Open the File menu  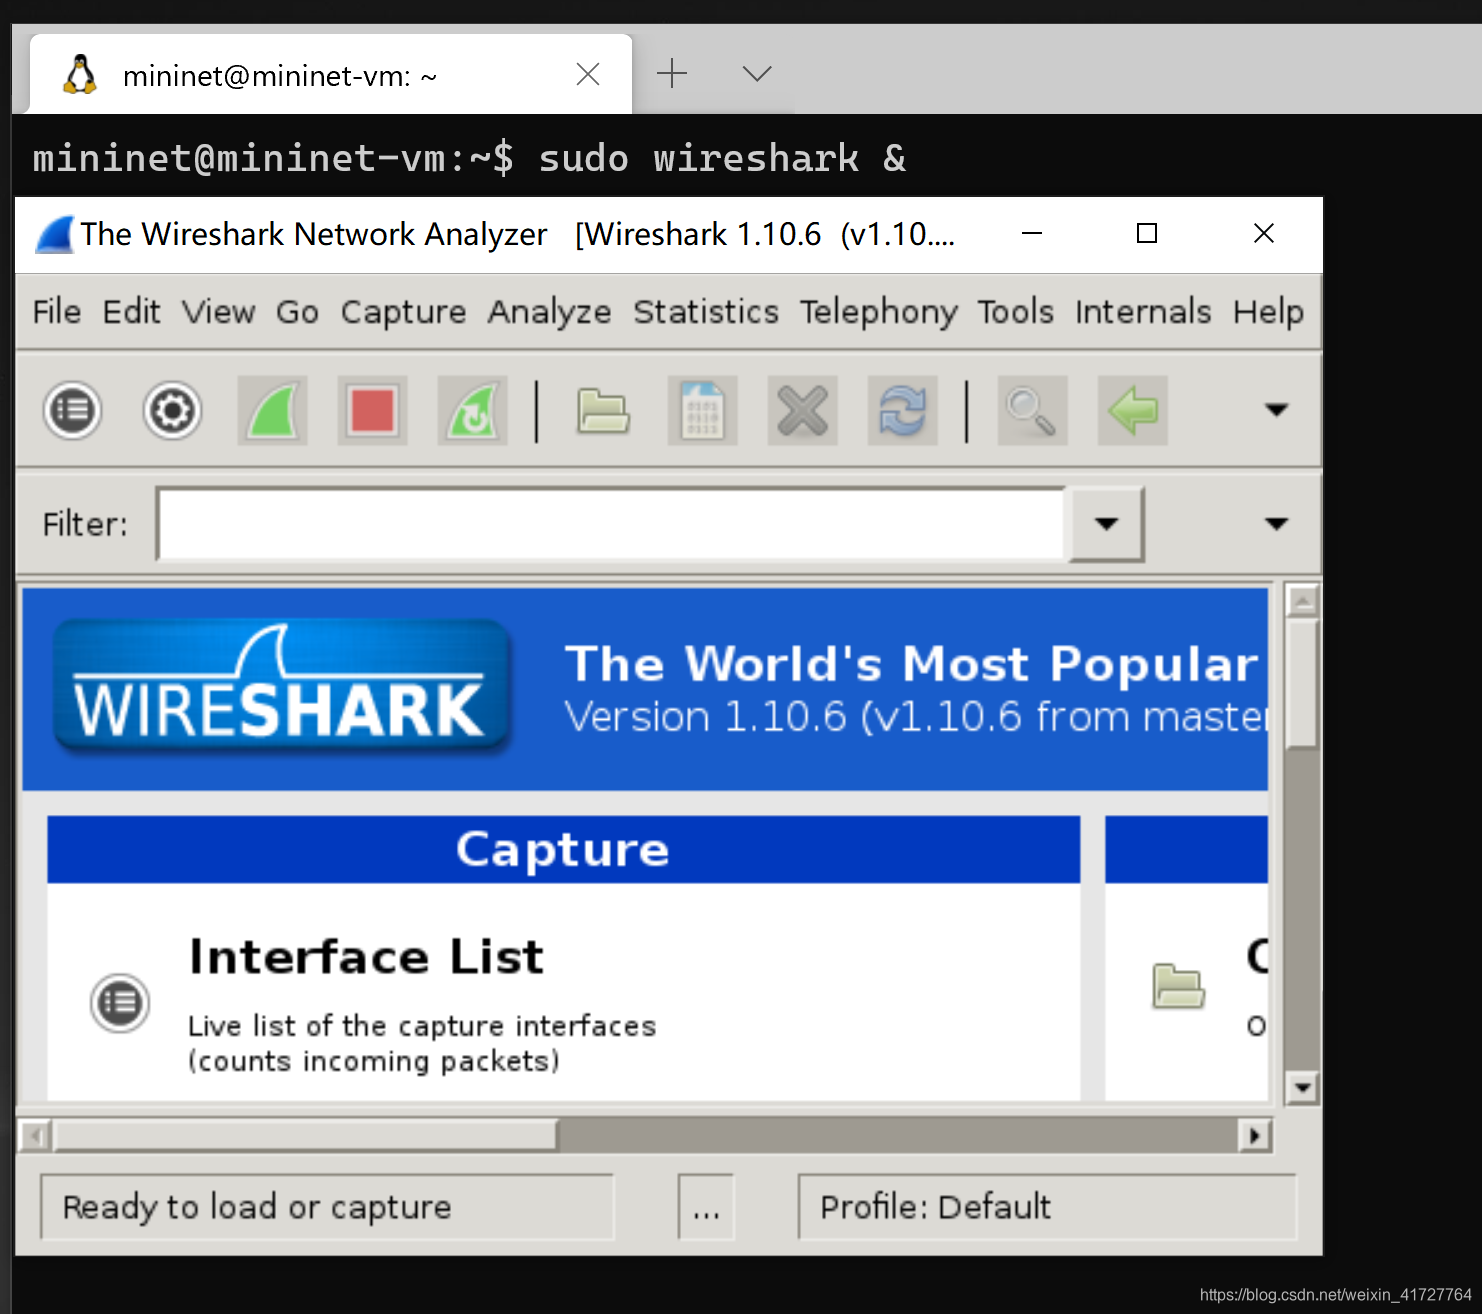click(x=56, y=312)
